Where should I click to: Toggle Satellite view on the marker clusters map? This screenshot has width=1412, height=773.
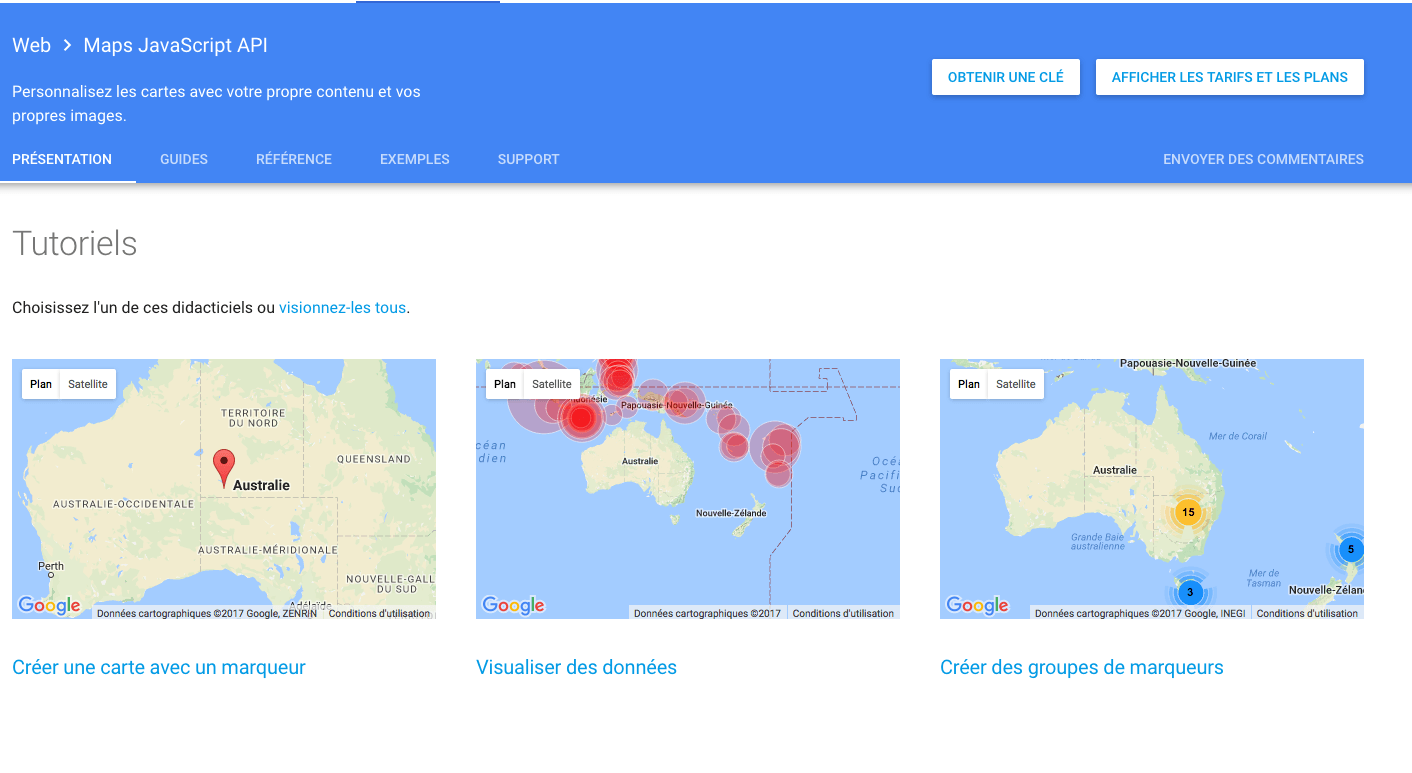[1016, 384]
